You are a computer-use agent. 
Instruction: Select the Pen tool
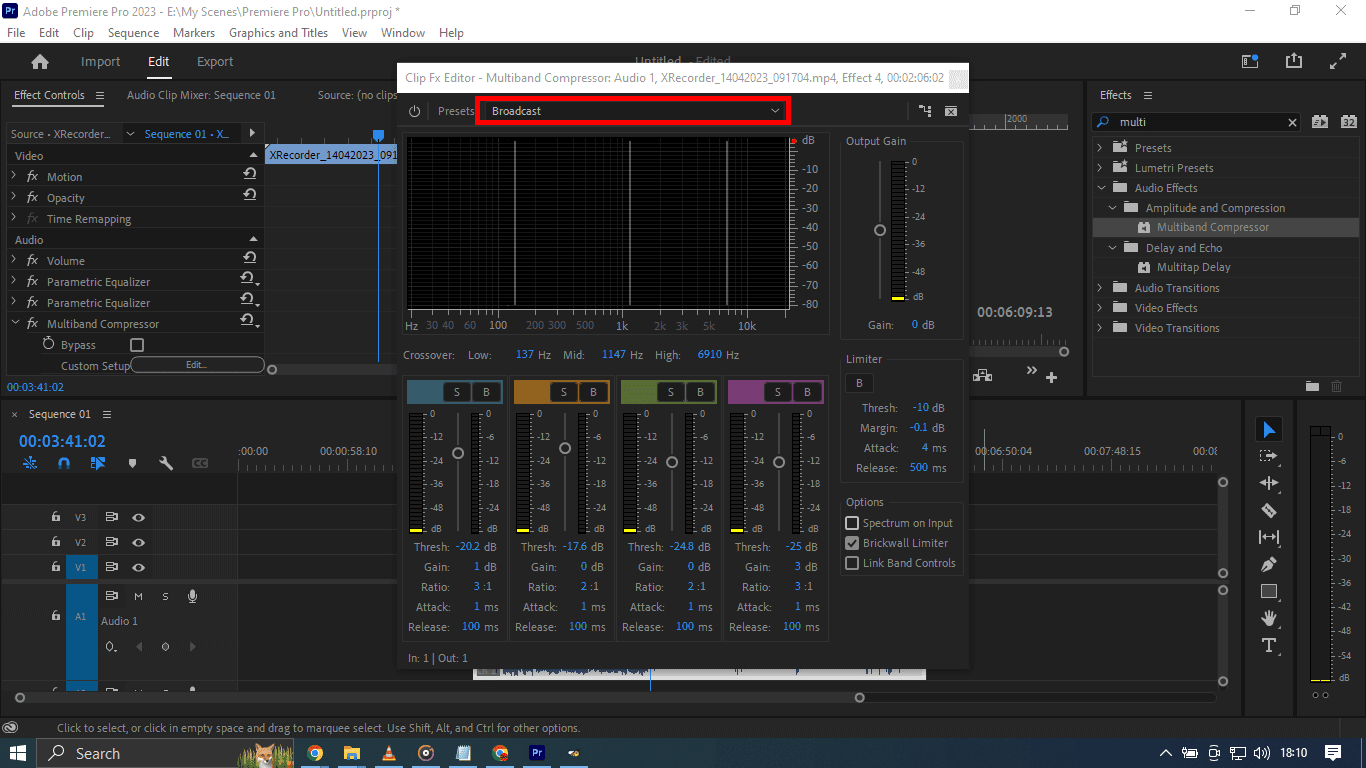point(1269,564)
